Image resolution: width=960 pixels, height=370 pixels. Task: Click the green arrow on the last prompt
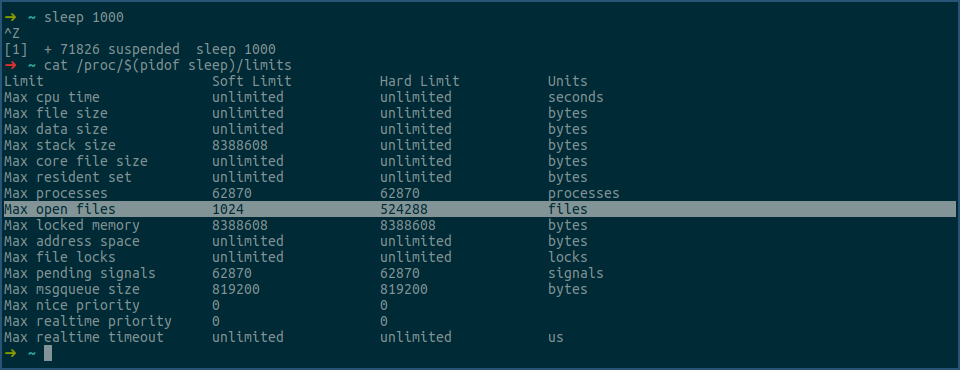pyautogui.click(x=10, y=353)
